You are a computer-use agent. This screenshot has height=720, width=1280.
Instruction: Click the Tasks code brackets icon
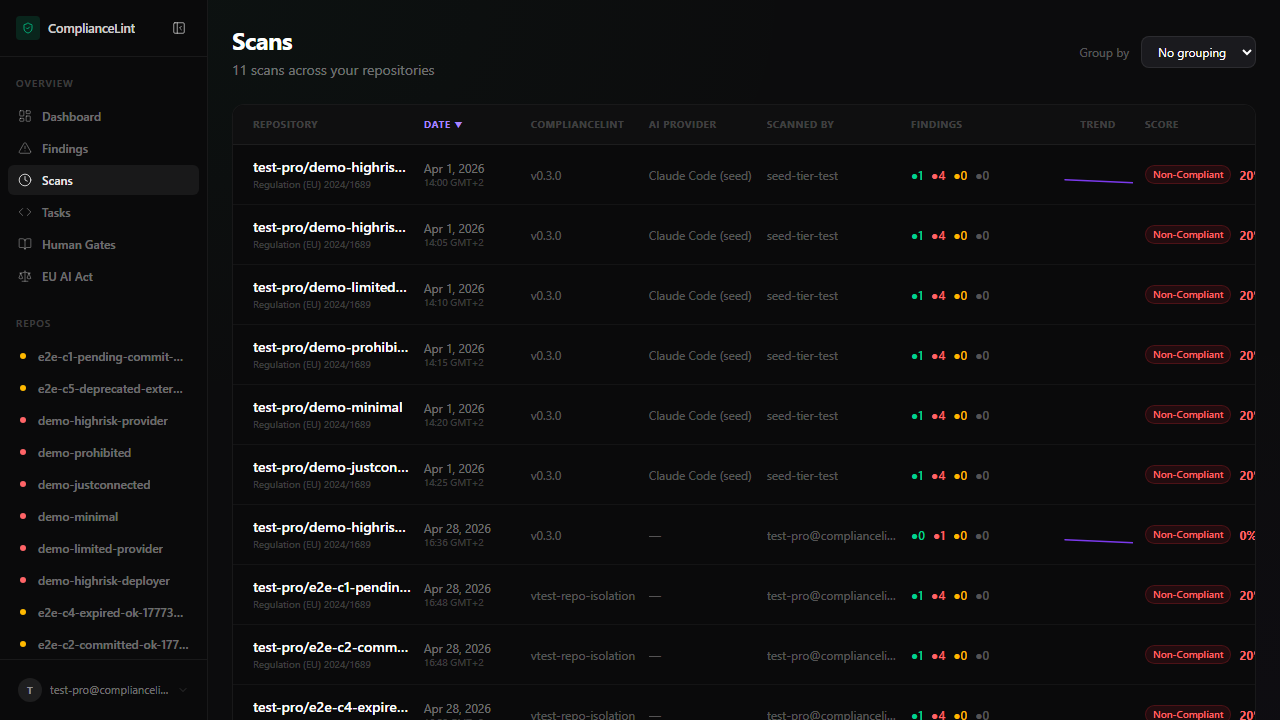tap(26, 213)
